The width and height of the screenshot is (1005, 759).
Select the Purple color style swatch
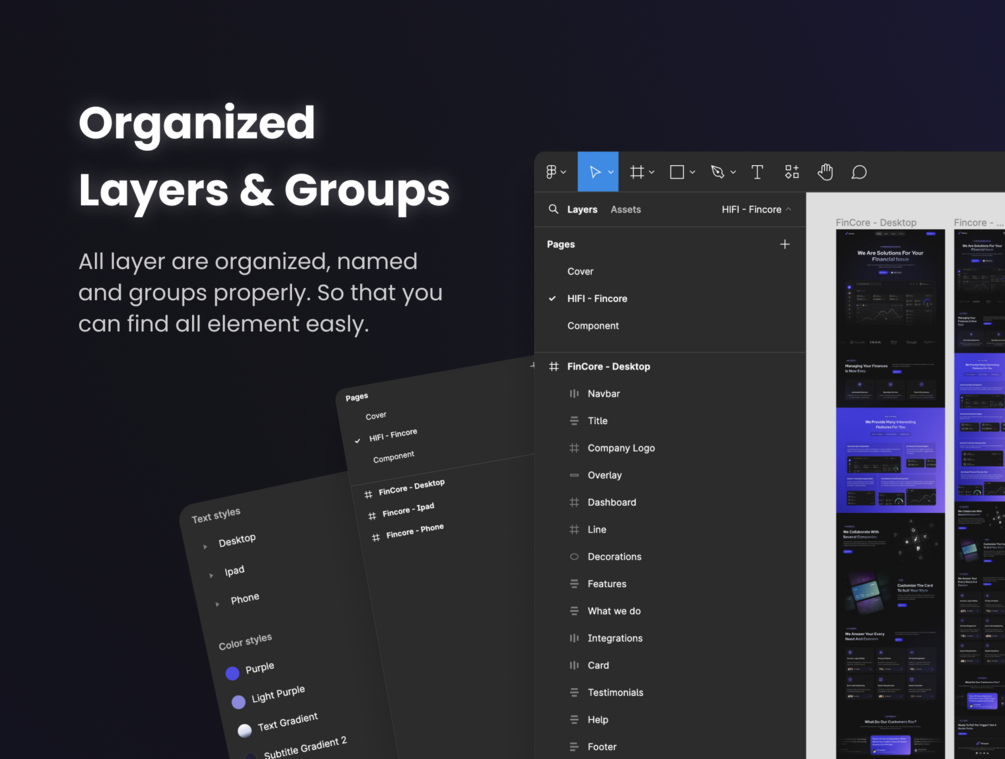[x=232, y=673]
